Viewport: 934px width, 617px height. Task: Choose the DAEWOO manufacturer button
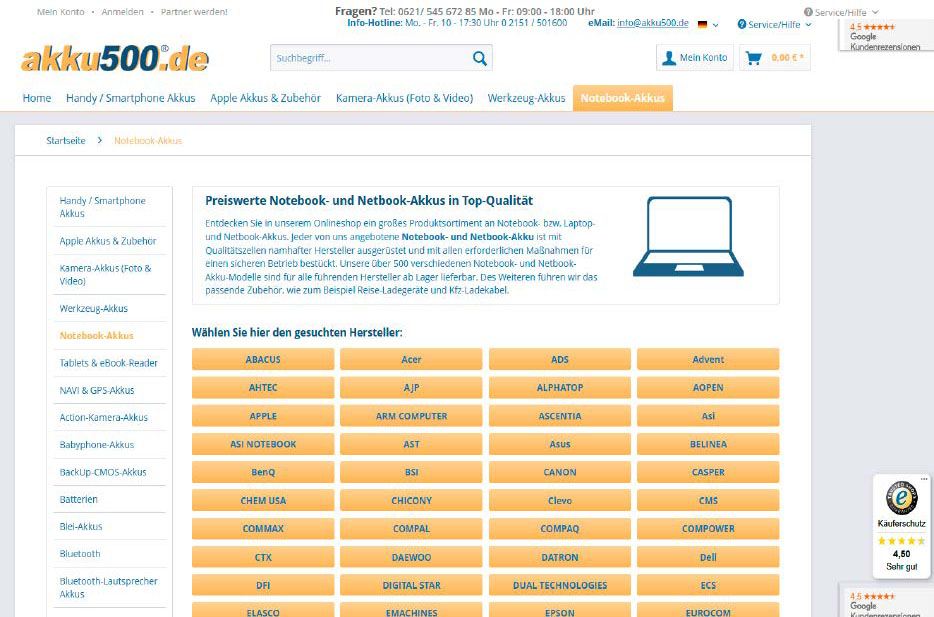(x=411, y=557)
